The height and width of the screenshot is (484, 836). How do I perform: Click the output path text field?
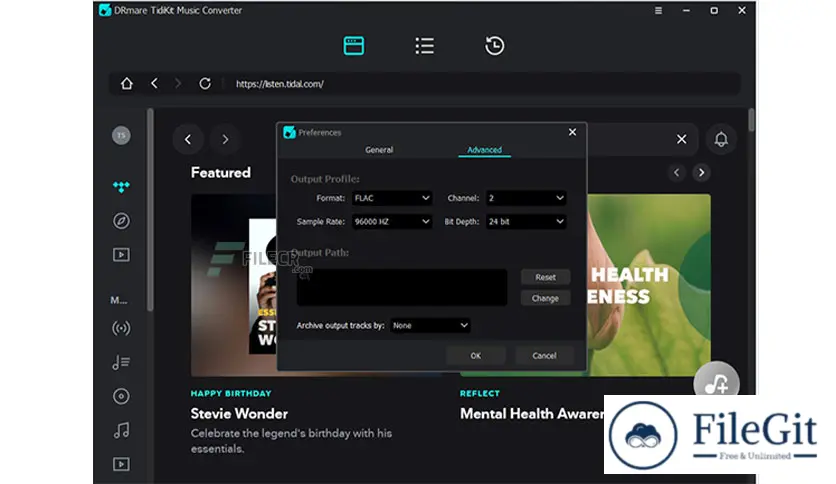402,287
